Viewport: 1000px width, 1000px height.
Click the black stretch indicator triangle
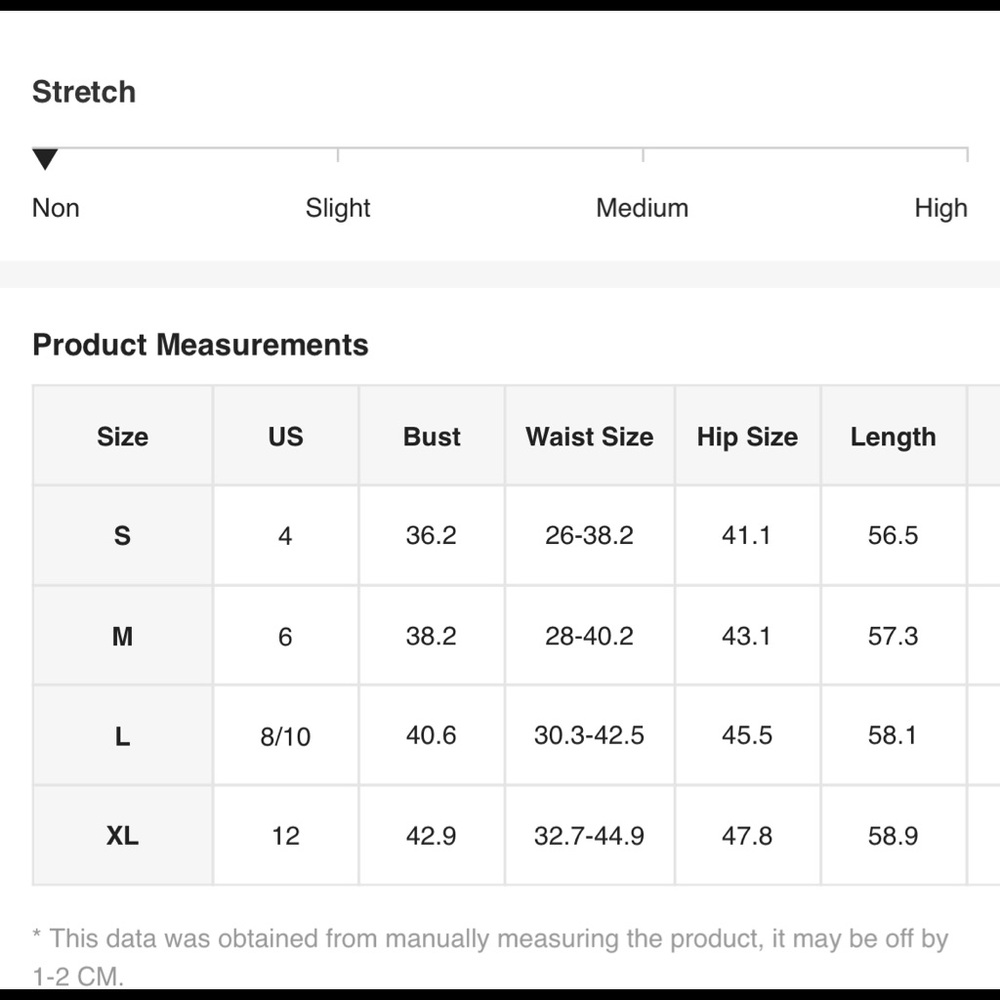click(x=45, y=159)
